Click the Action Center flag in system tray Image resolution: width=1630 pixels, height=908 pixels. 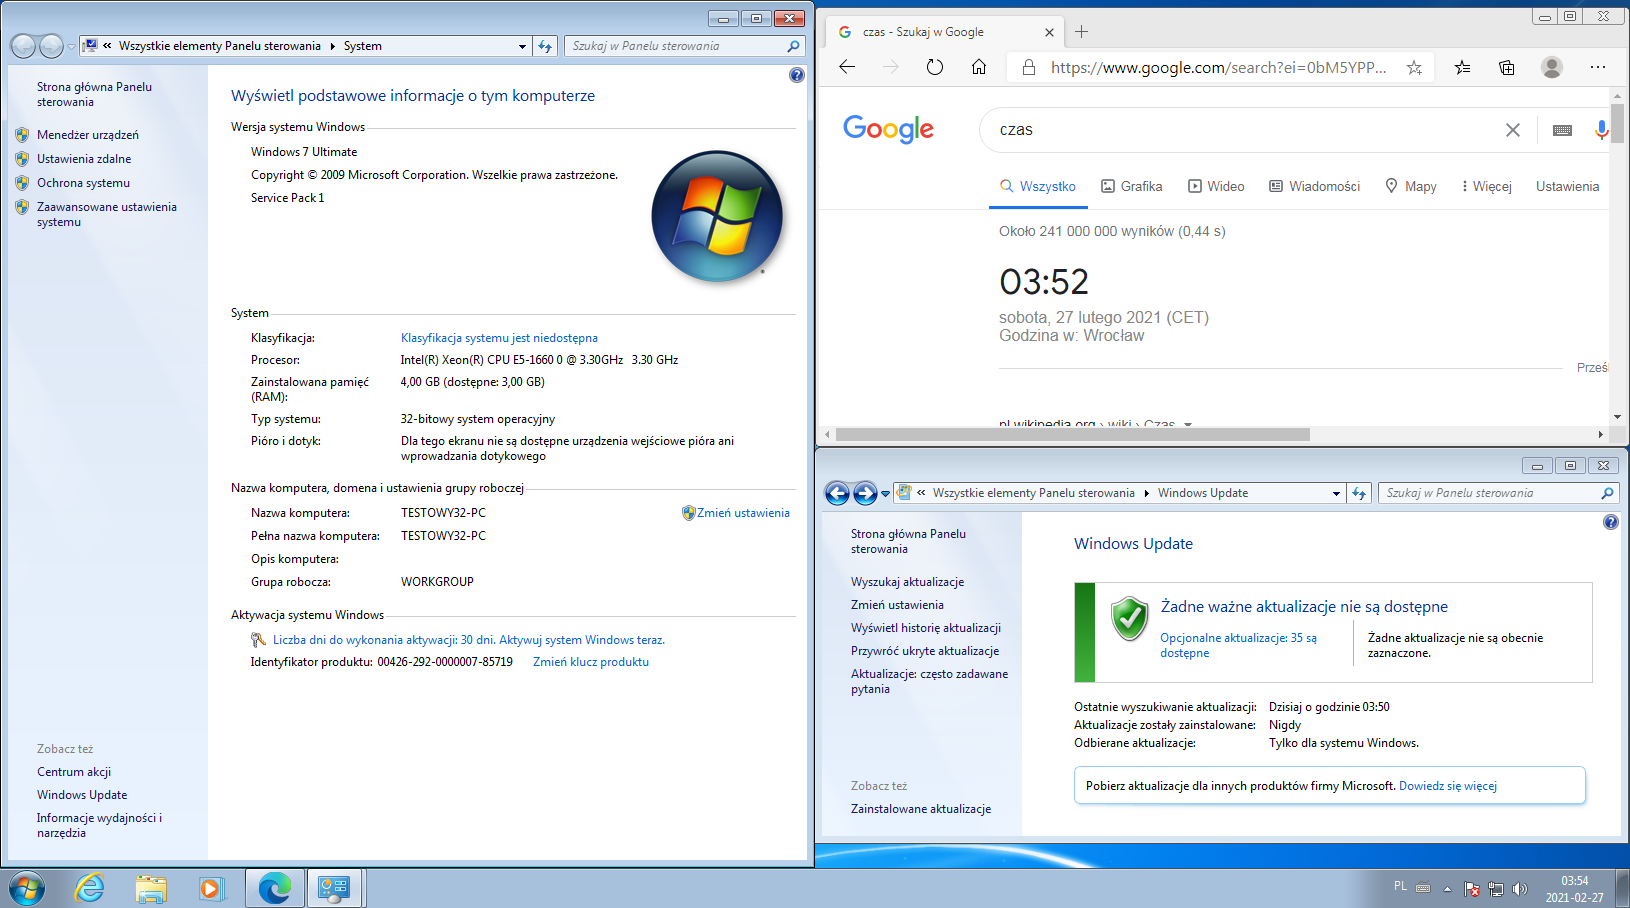(x=1471, y=888)
